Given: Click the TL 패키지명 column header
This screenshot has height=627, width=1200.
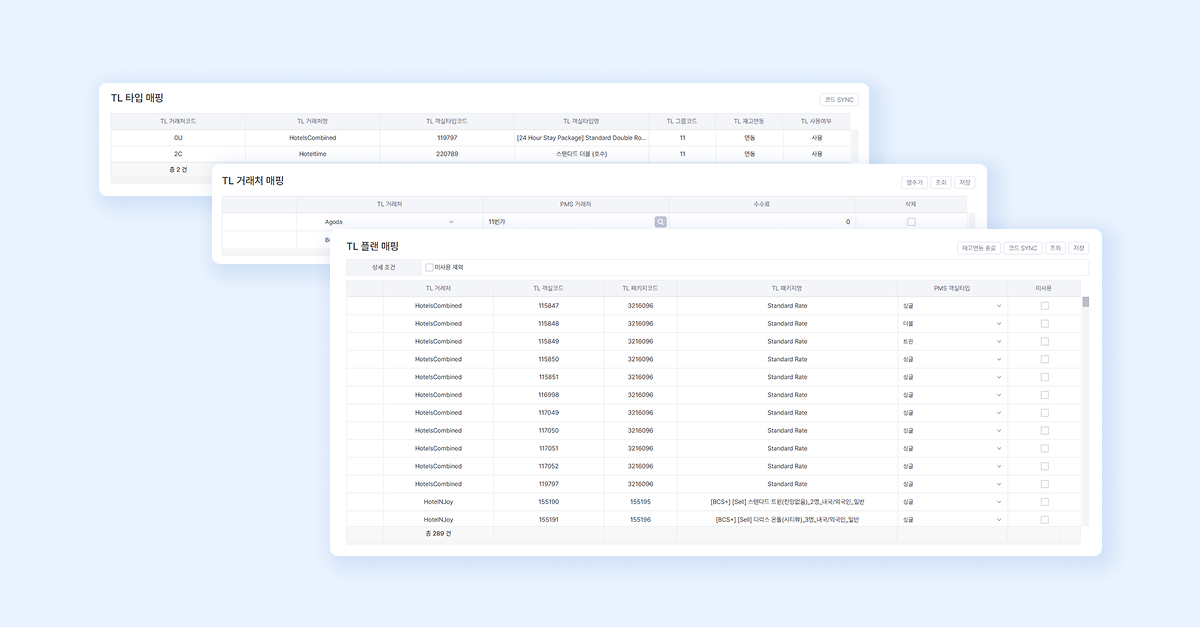Looking at the screenshot, I should point(786,288).
